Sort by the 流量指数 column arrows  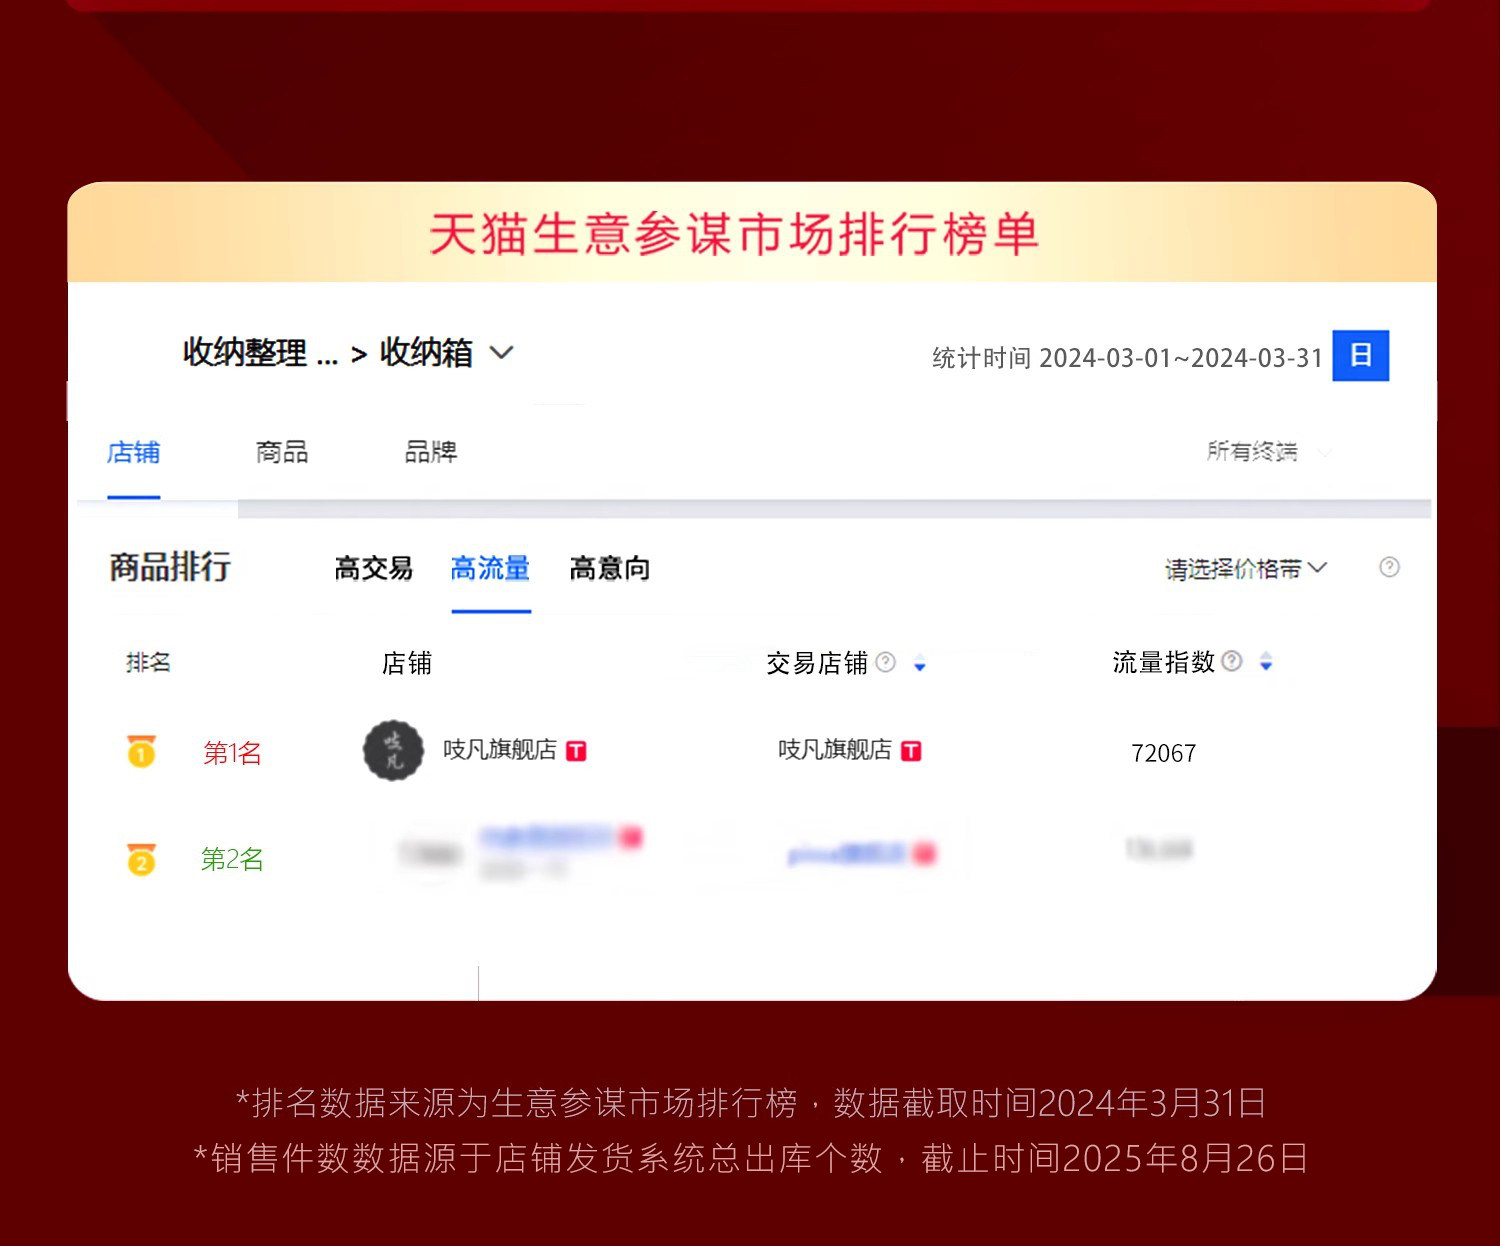1266,662
